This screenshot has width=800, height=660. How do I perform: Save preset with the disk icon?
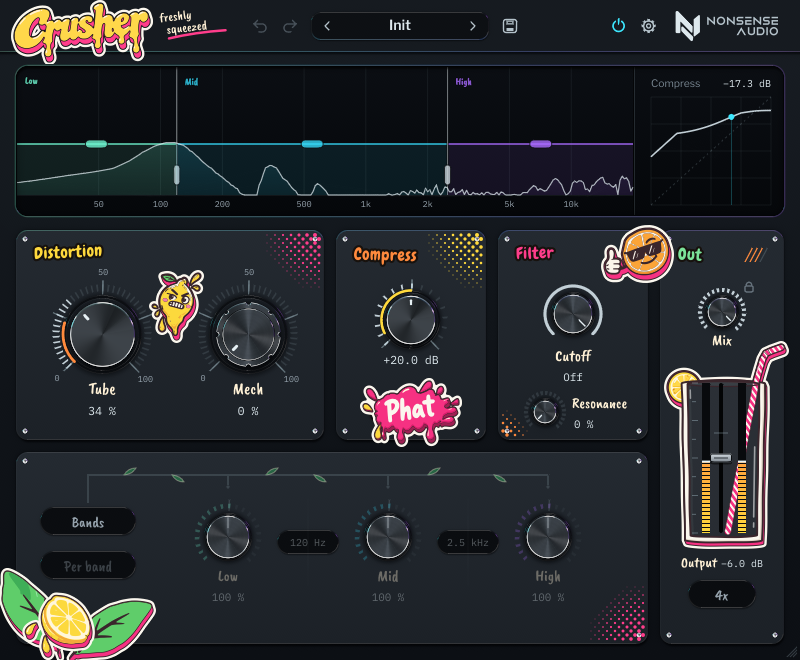(510, 26)
